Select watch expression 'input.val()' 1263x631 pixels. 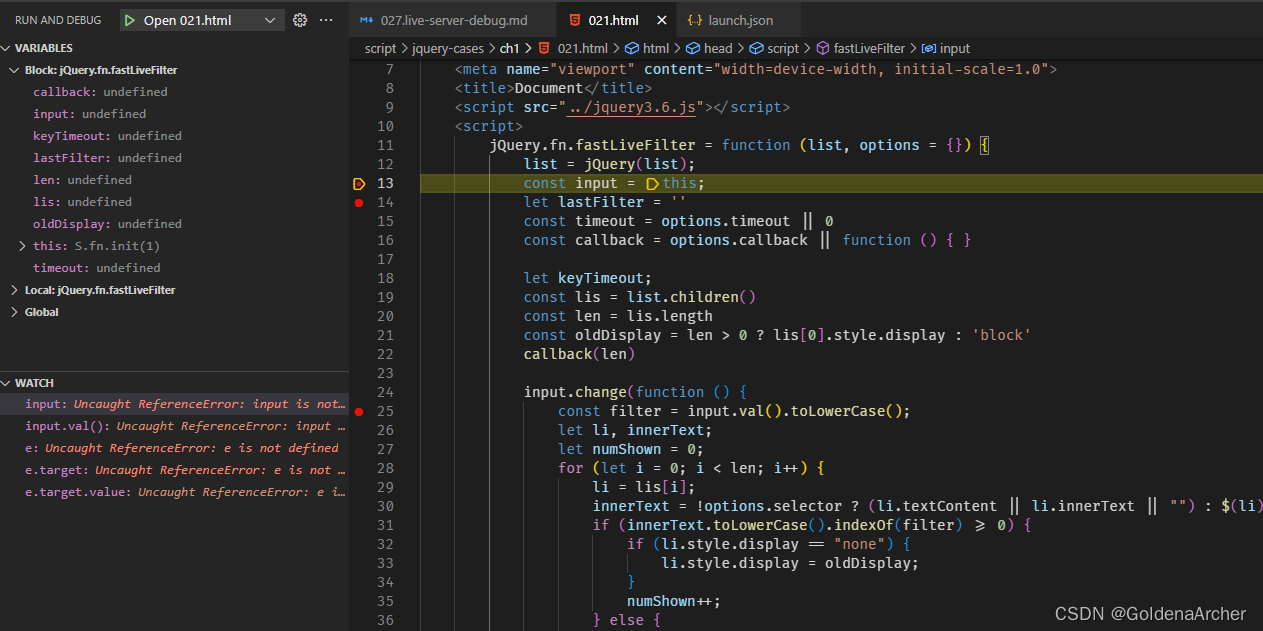click(174, 426)
